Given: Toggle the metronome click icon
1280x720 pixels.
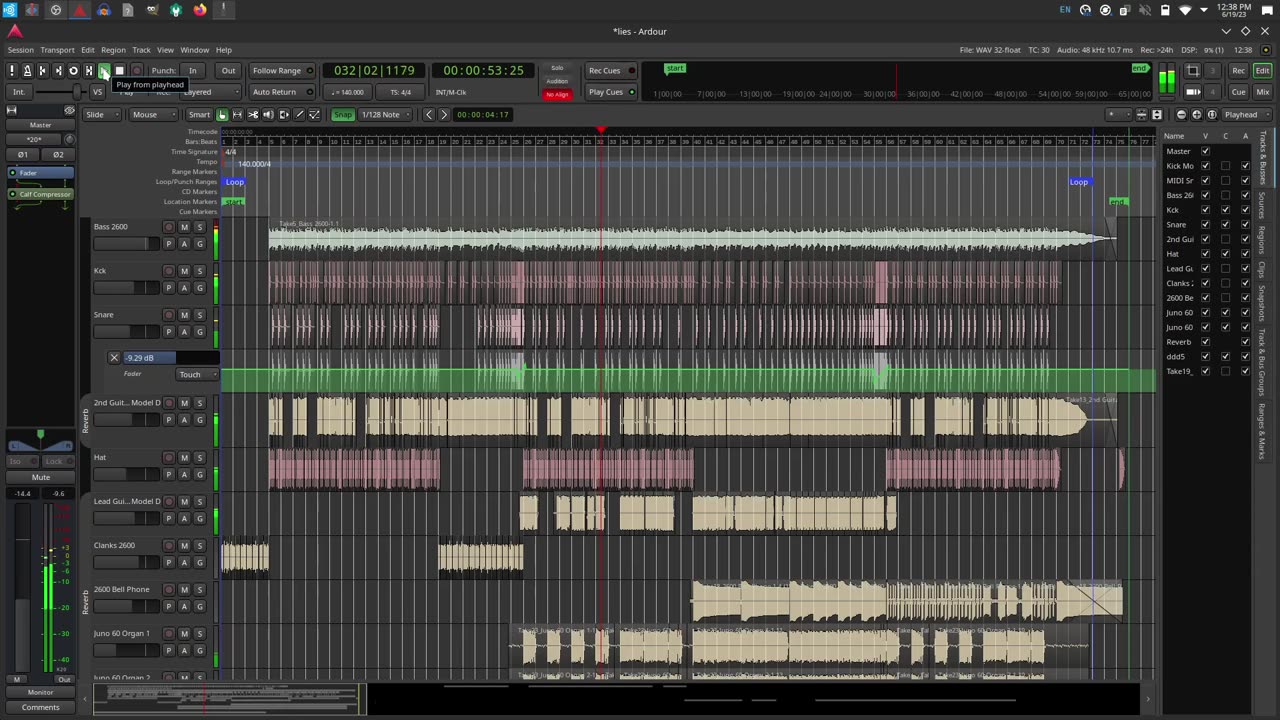Looking at the screenshot, I should [x=27, y=71].
